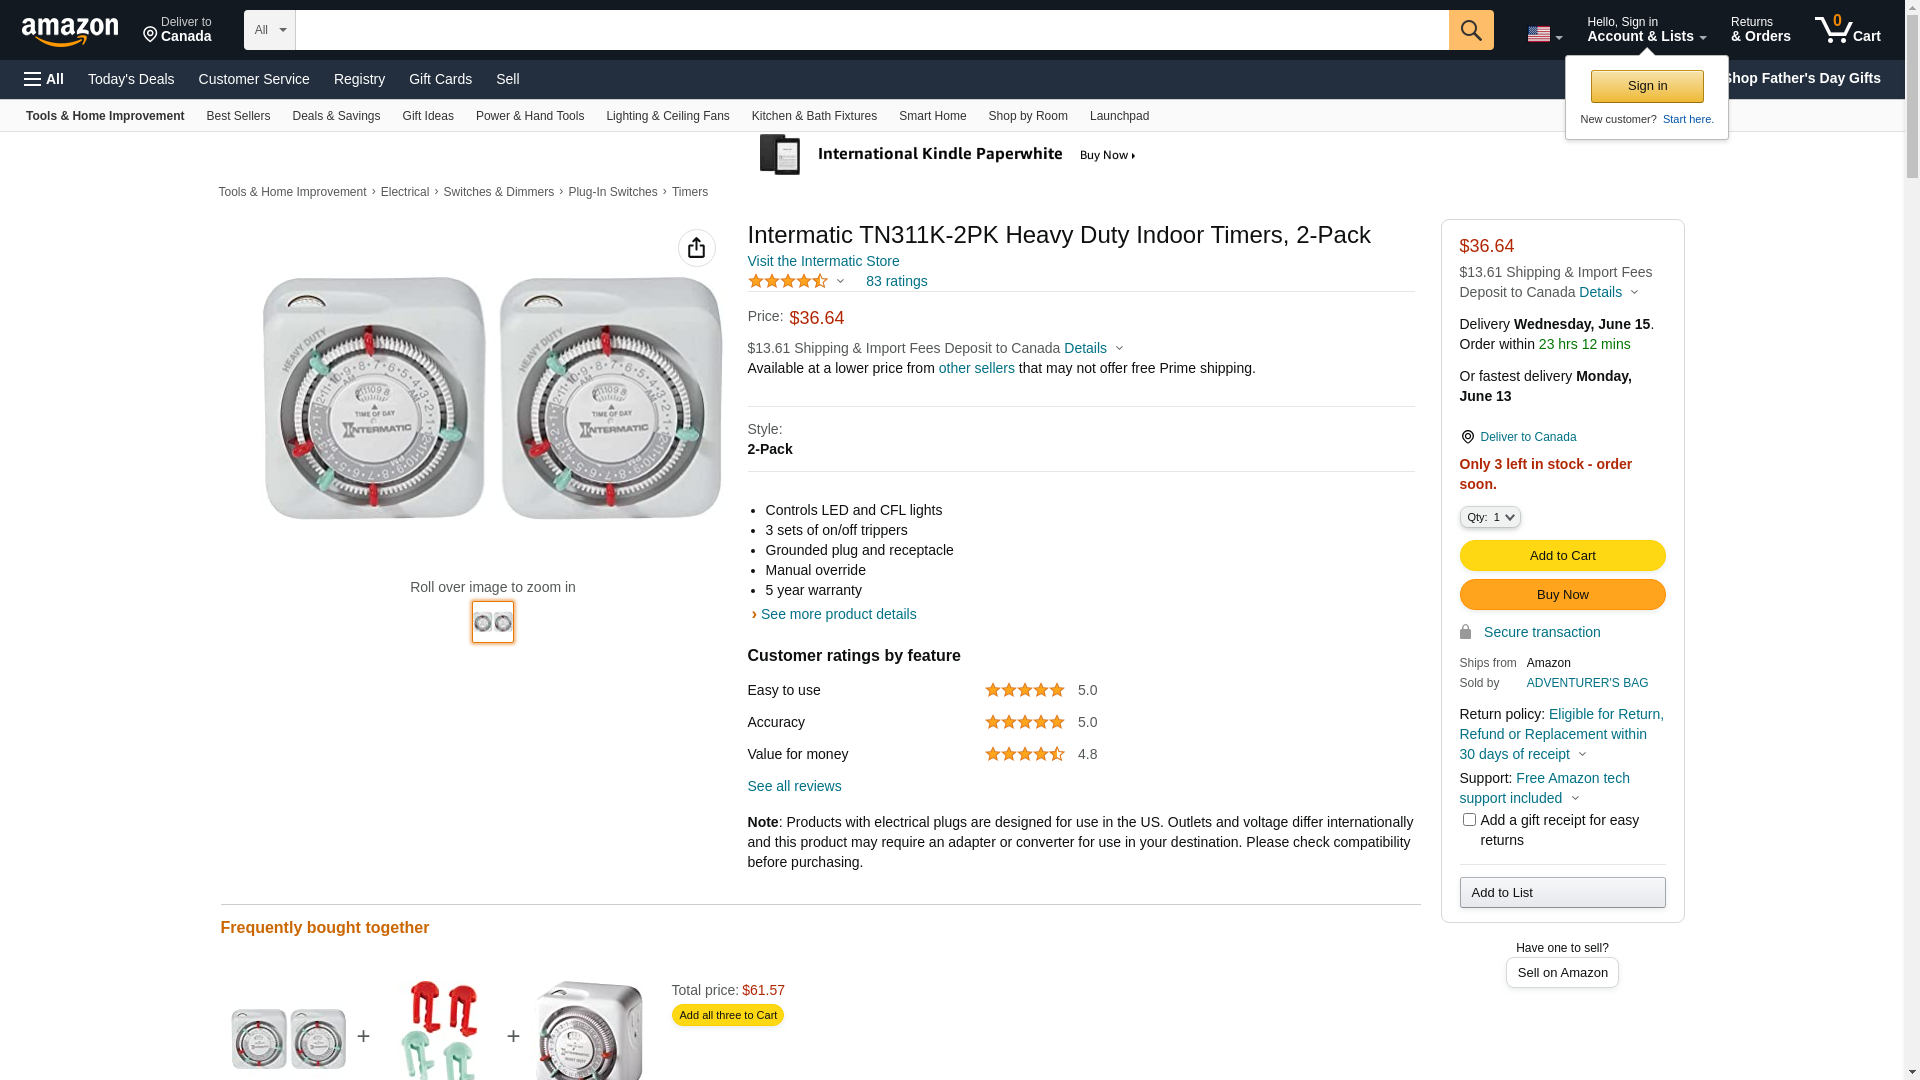Expand return policy eligibility details
1920x1080 pixels.
[1581, 755]
